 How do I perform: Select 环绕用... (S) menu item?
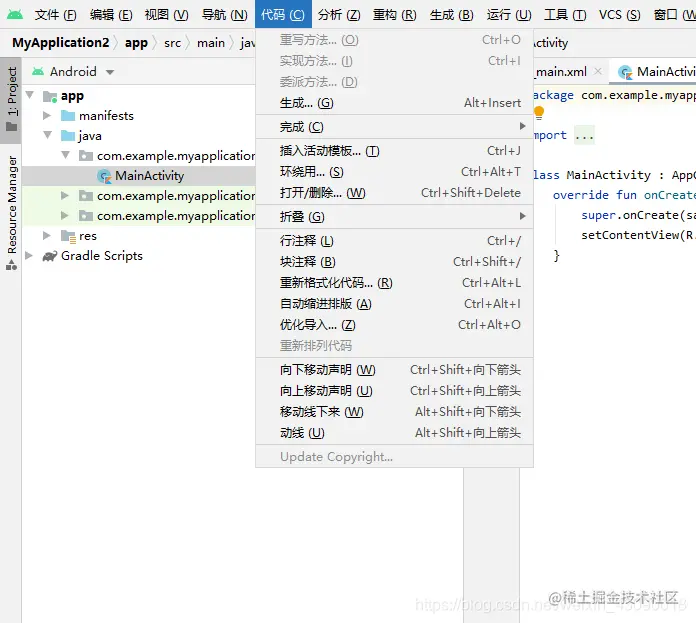394,172
